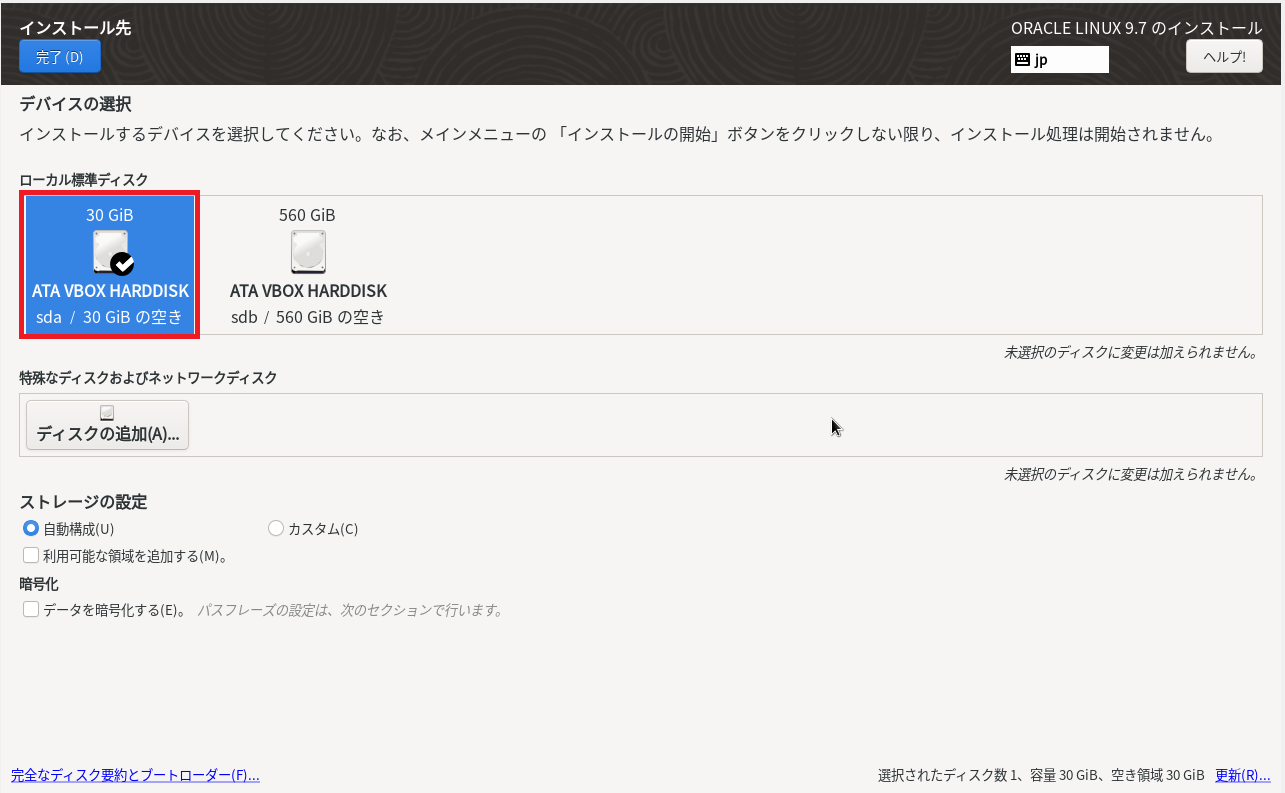Viewport: 1285px width, 793px height.
Task: Select the 560 GiB sdb hard disk icon
Action: click(308, 251)
